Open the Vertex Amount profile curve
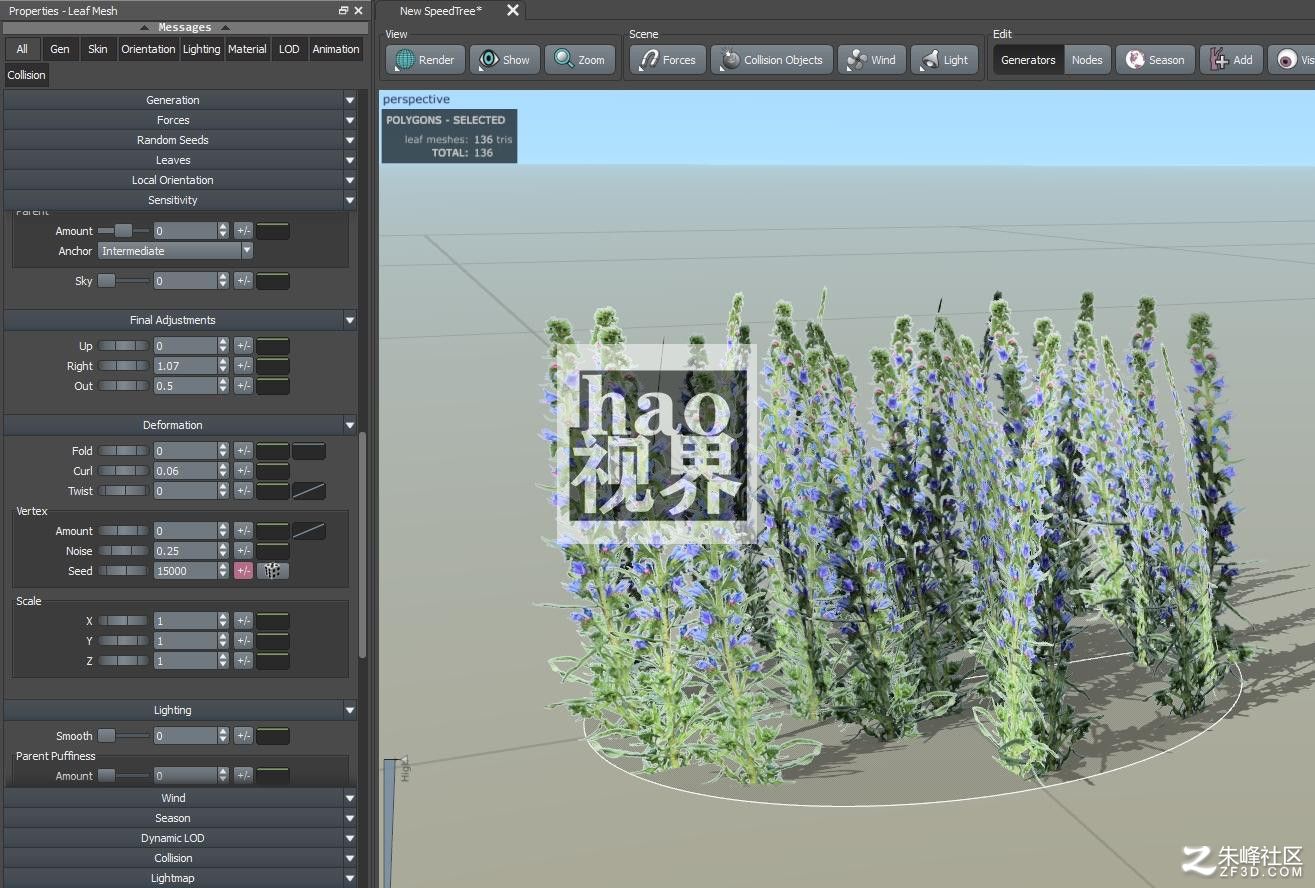Viewport: 1315px width, 888px height. [309, 531]
